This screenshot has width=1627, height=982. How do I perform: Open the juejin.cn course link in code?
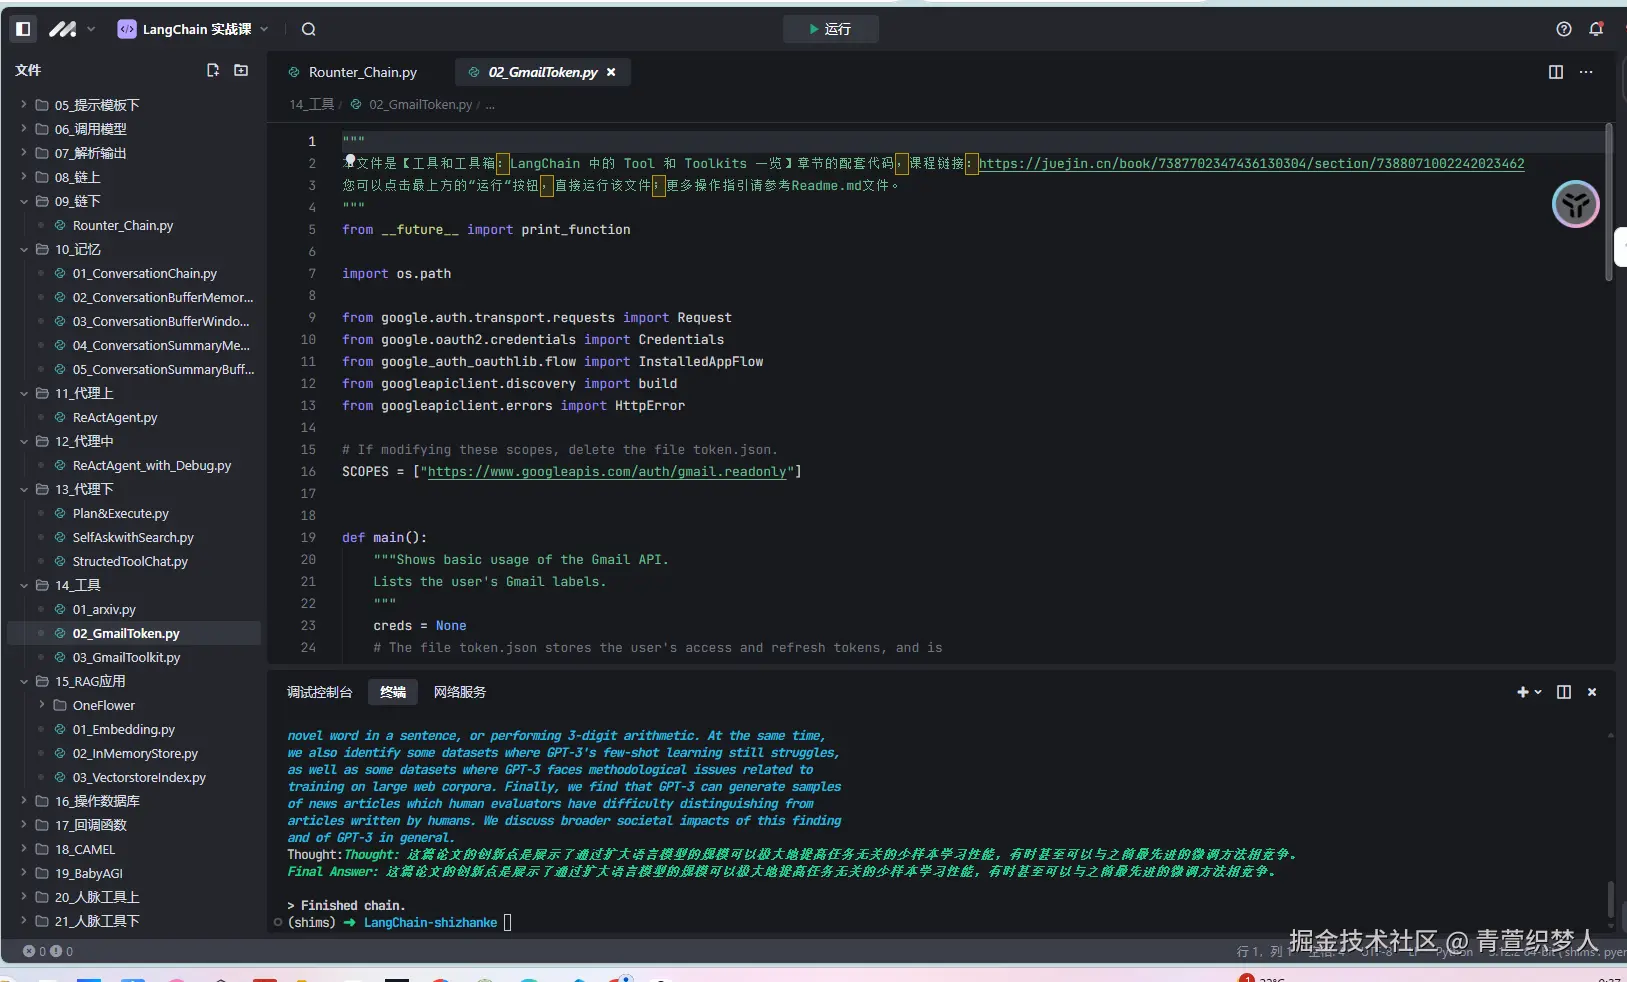click(x=1250, y=163)
